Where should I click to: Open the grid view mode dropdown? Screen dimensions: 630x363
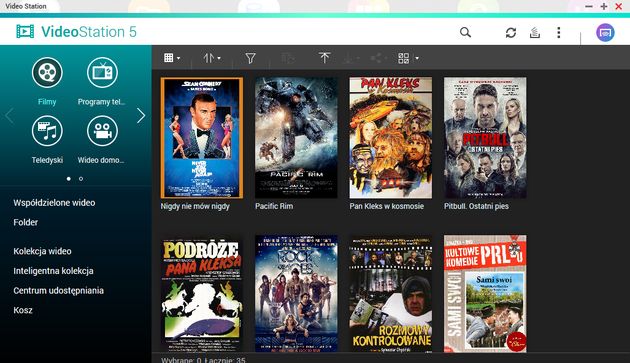tap(172, 58)
